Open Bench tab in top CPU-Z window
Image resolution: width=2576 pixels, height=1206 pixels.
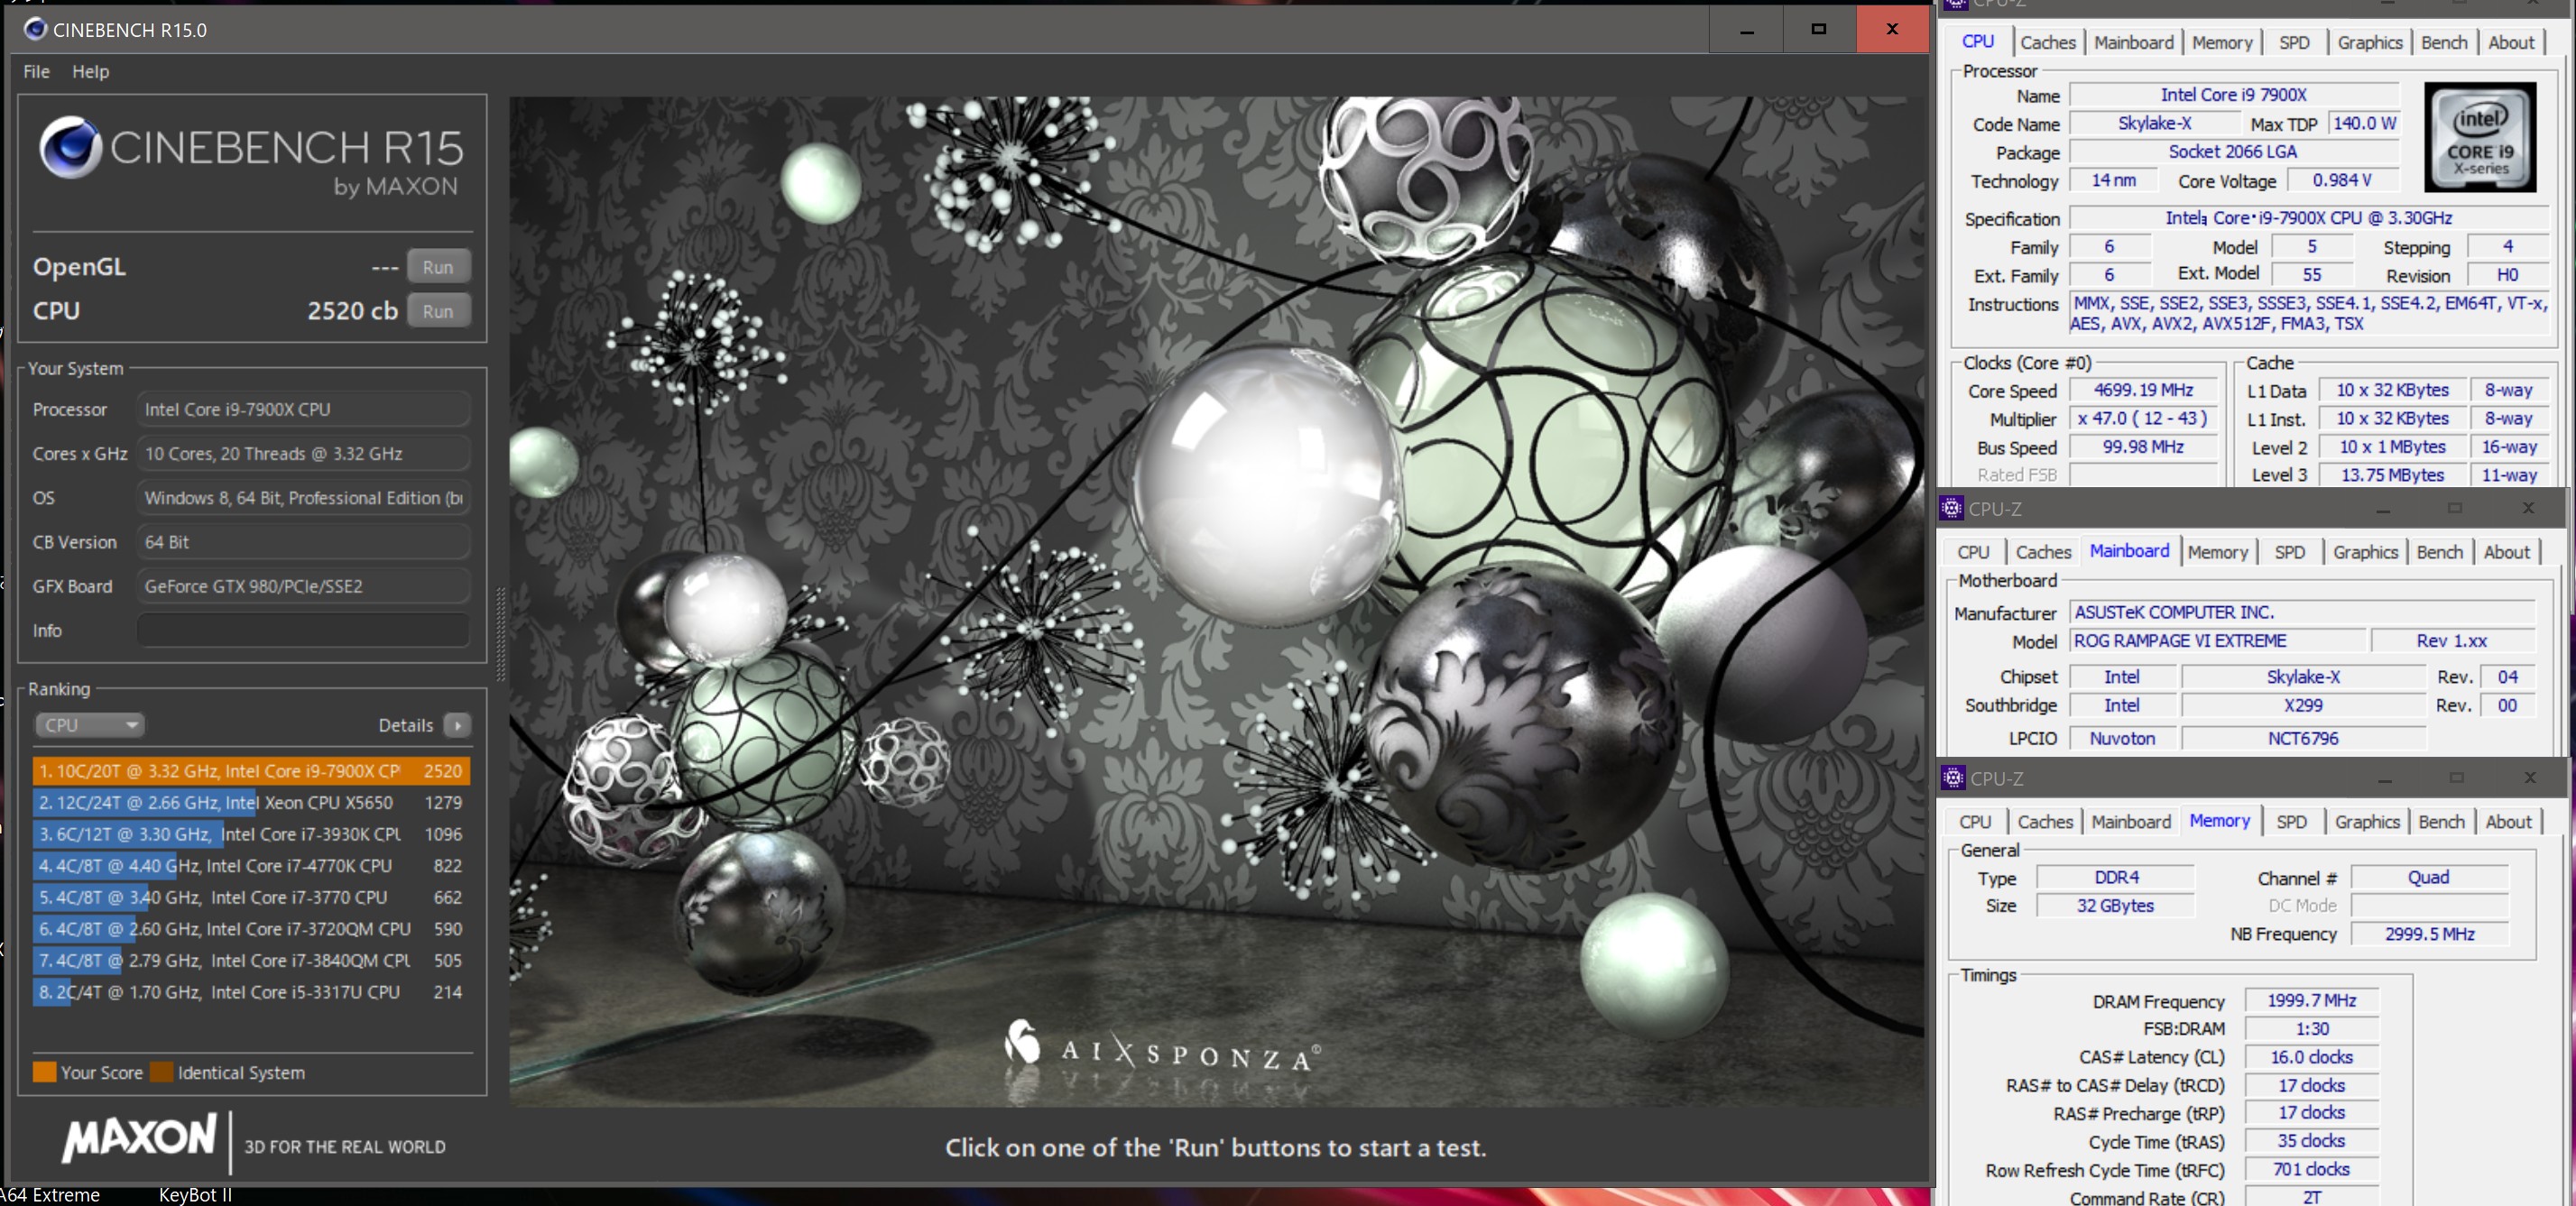[x=2444, y=42]
